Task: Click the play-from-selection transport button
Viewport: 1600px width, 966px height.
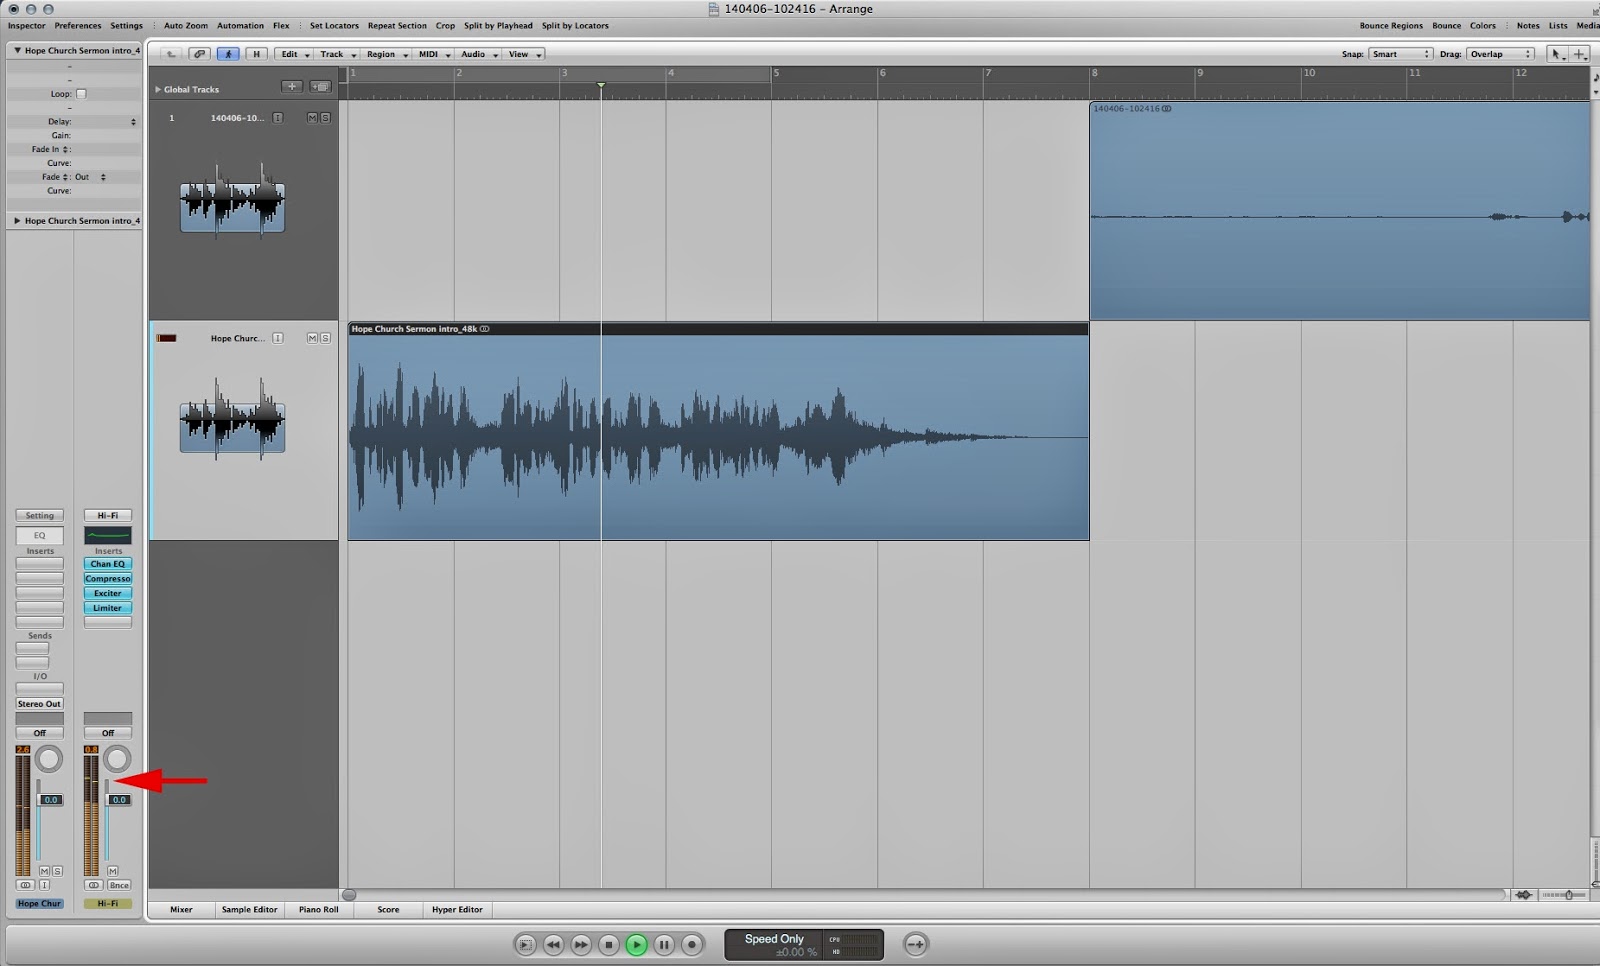Action: coord(525,944)
